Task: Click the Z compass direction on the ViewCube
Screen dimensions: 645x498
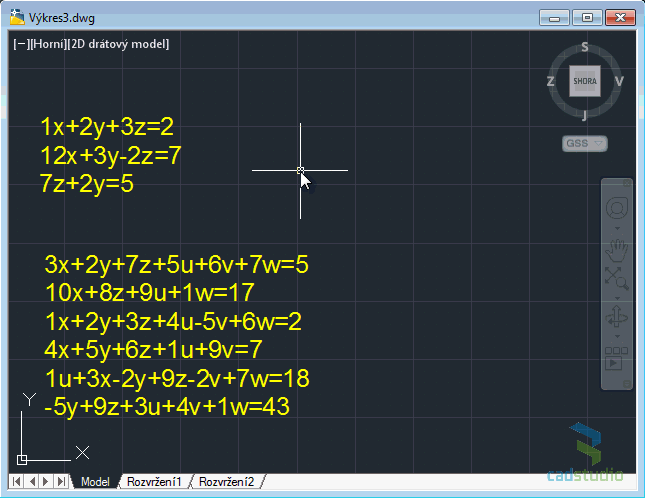Action: (x=550, y=81)
